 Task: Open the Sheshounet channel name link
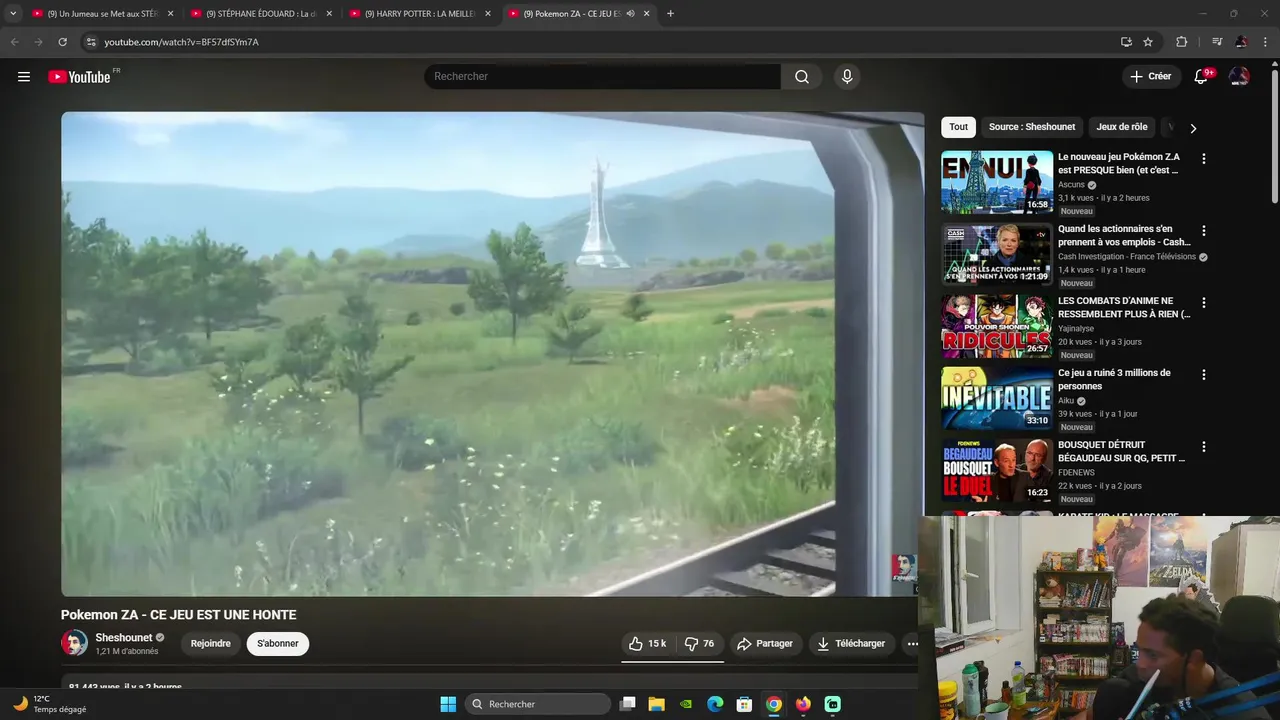[124, 638]
